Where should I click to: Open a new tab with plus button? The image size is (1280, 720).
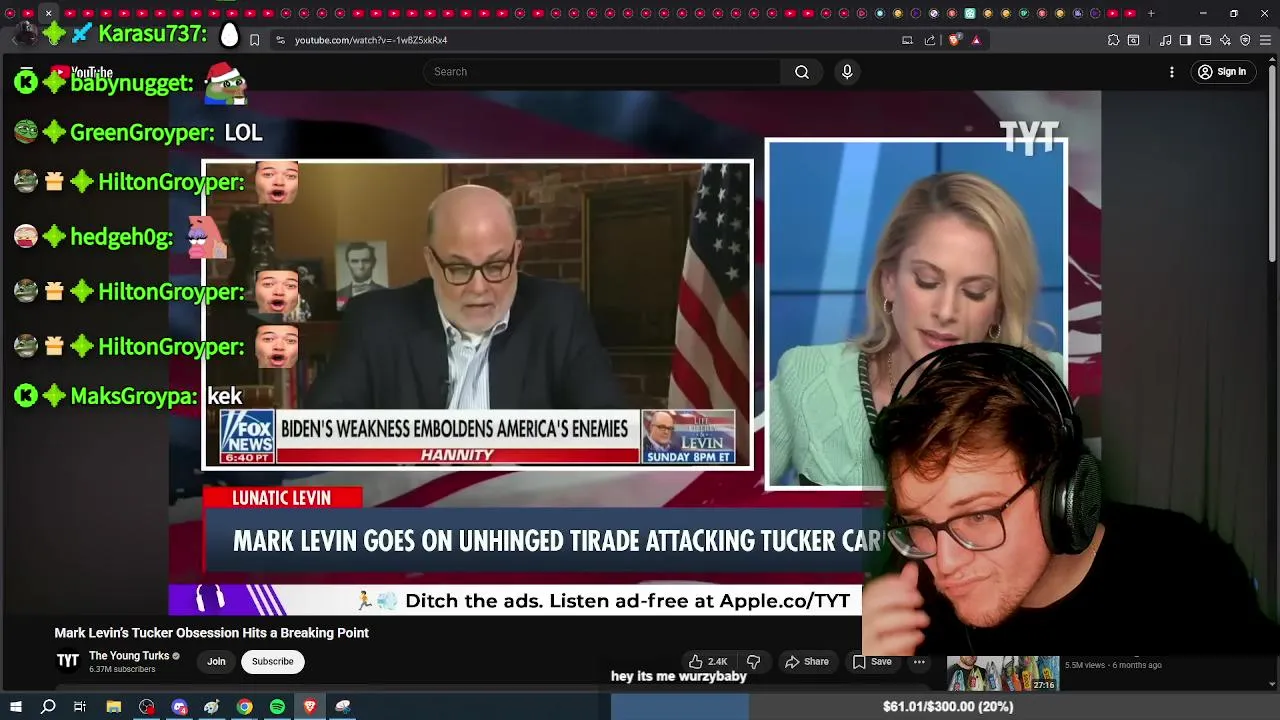click(1151, 13)
